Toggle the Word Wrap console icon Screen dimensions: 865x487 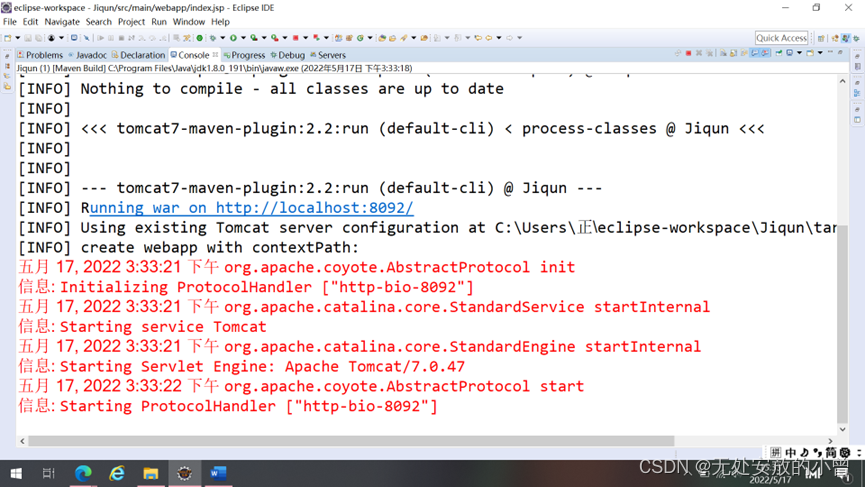(x=744, y=53)
